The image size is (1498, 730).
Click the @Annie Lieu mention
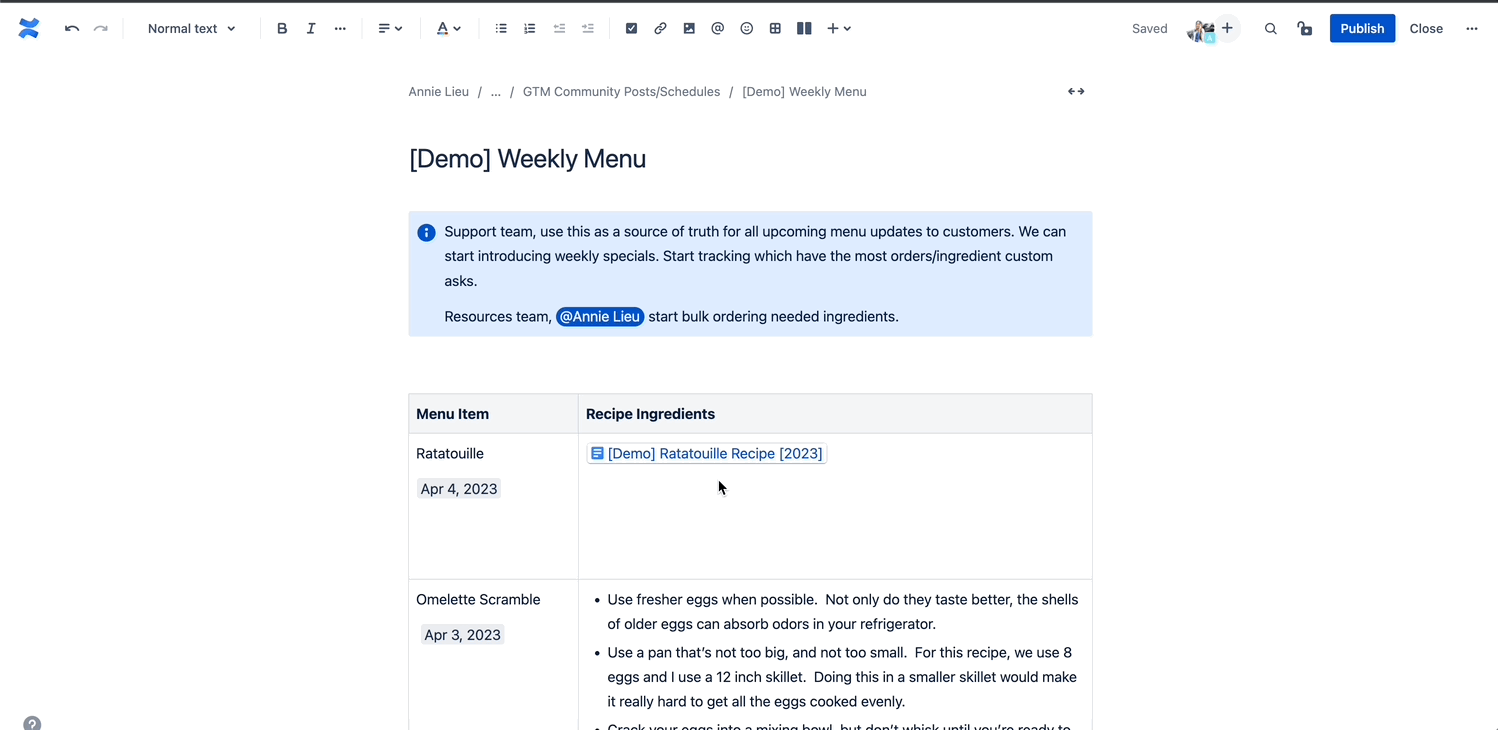(600, 317)
